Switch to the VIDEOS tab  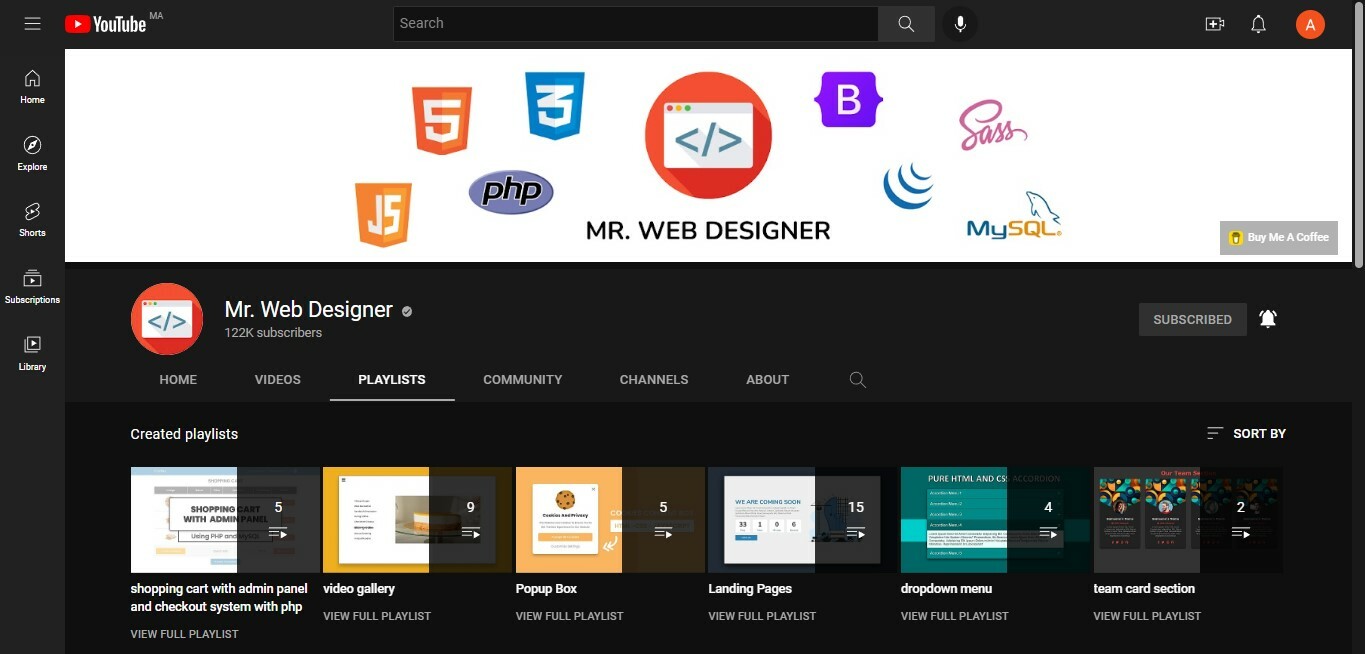(x=277, y=379)
